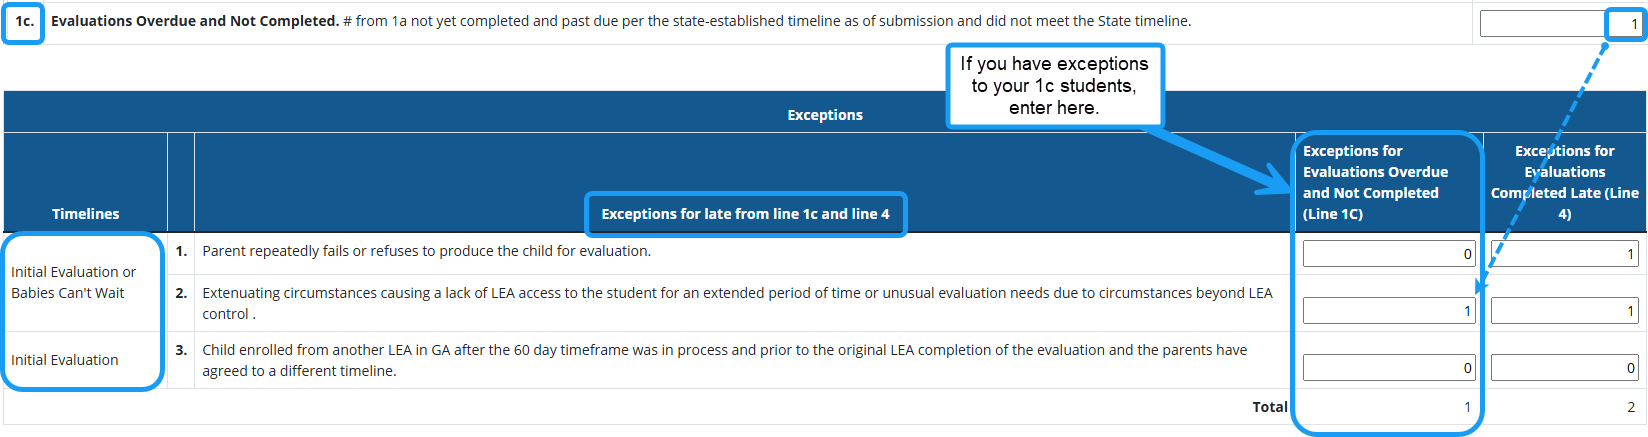Image resolution: width=1648 pixels, height=437 pixels.
Task: Click the Line 1C input for parent refusal row
Action: tap(1388, 254)
